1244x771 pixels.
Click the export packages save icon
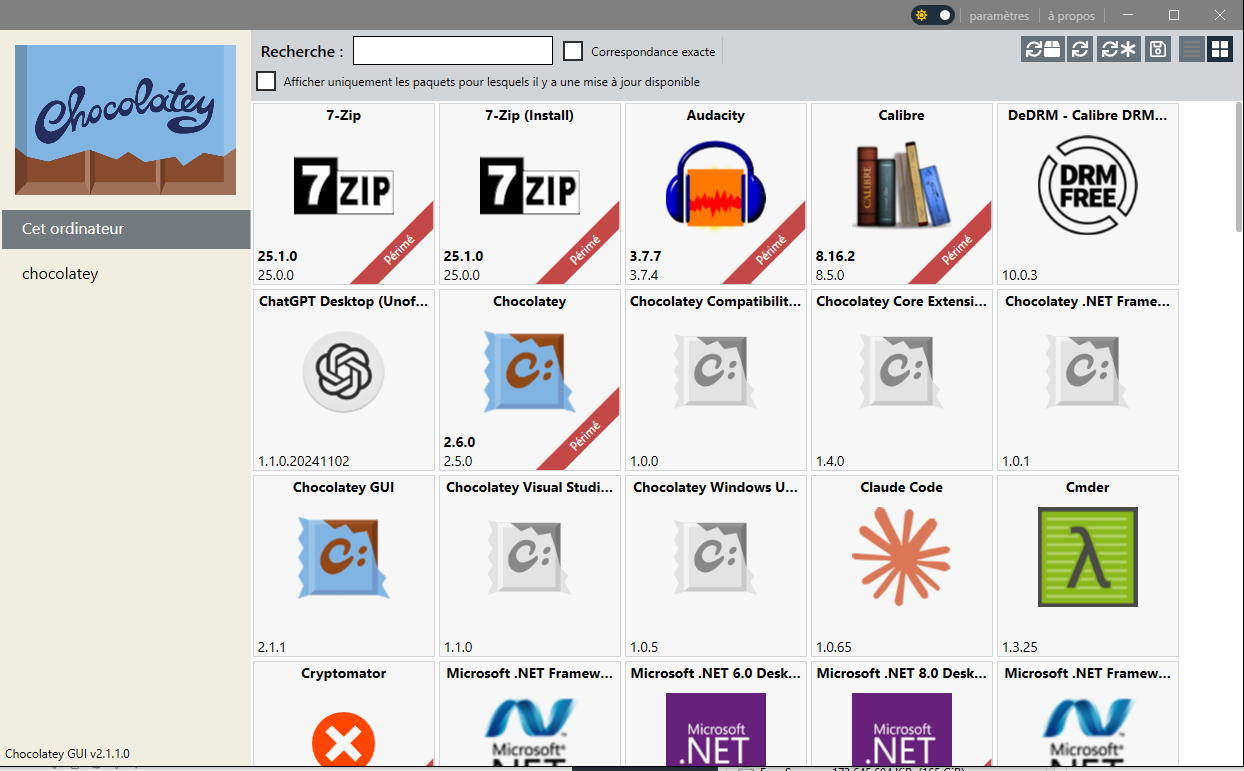(1157, 48)
